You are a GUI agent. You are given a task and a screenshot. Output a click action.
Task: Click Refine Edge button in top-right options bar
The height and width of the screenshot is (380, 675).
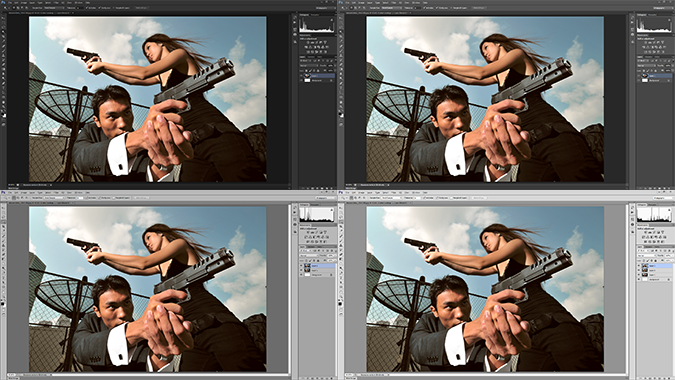coord(479,8)
